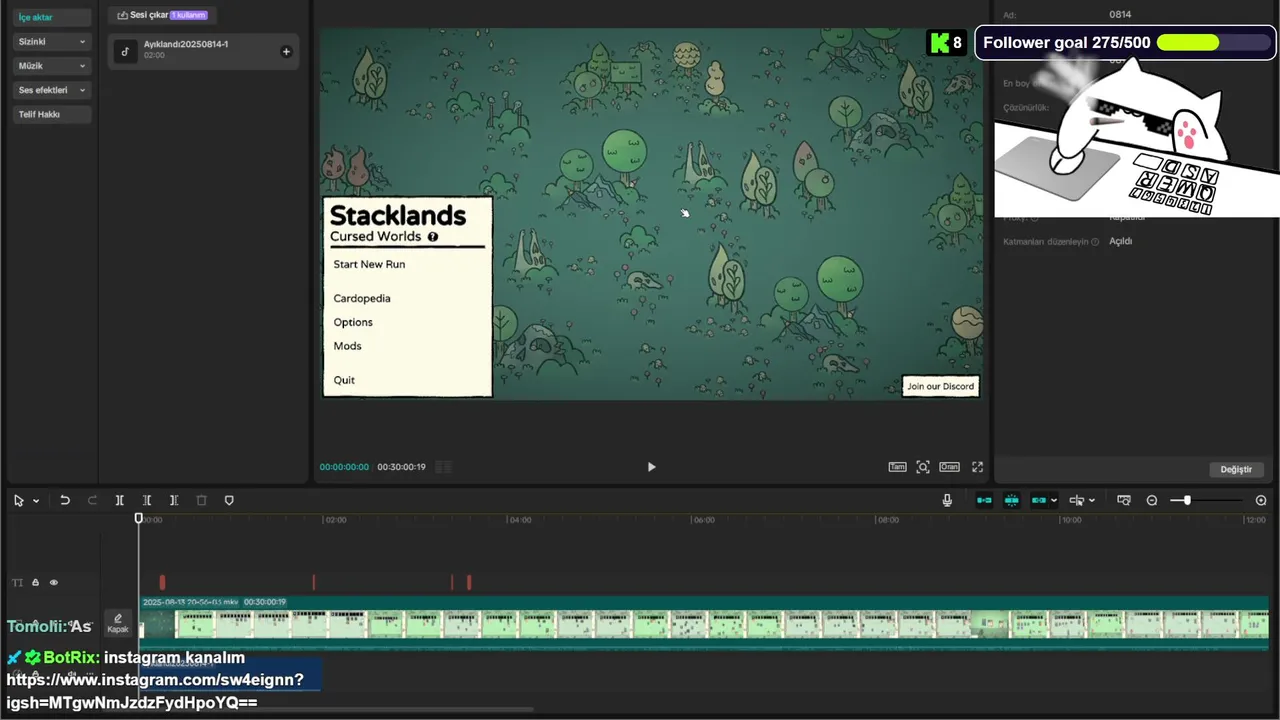Click the 00:30:00:19 total duration text
The image size is (1280, 720).
coord(401,467)
